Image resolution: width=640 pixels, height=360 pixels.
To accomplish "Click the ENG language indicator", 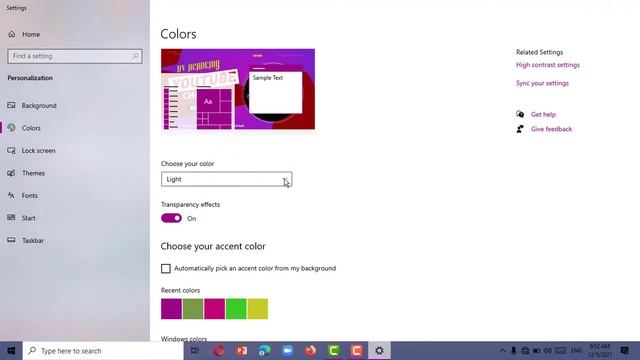I will 576,351.
